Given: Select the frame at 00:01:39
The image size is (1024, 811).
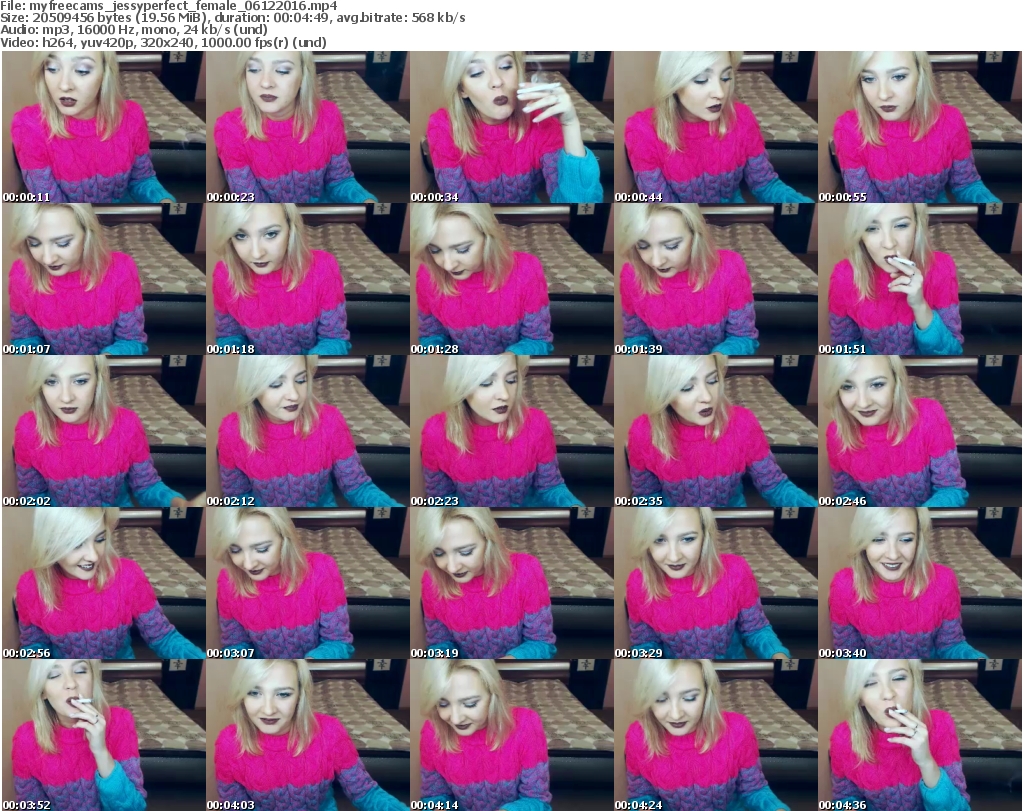Looking at the screenshot, I should (x=715, y=279).
